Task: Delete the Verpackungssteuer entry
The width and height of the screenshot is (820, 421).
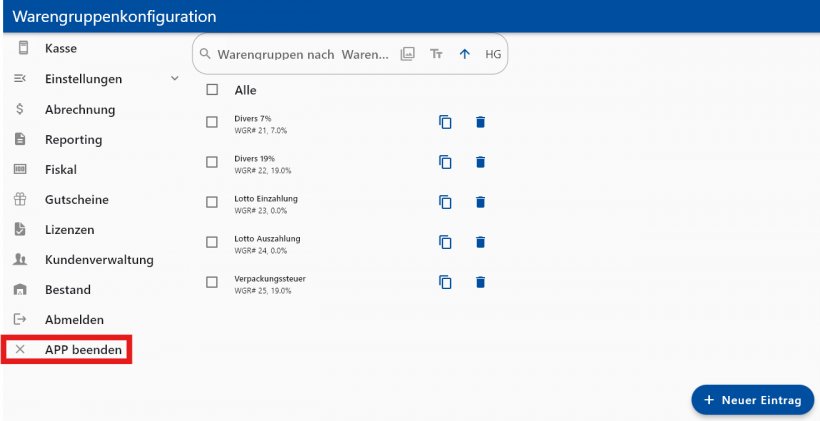Action: [480, 282]
